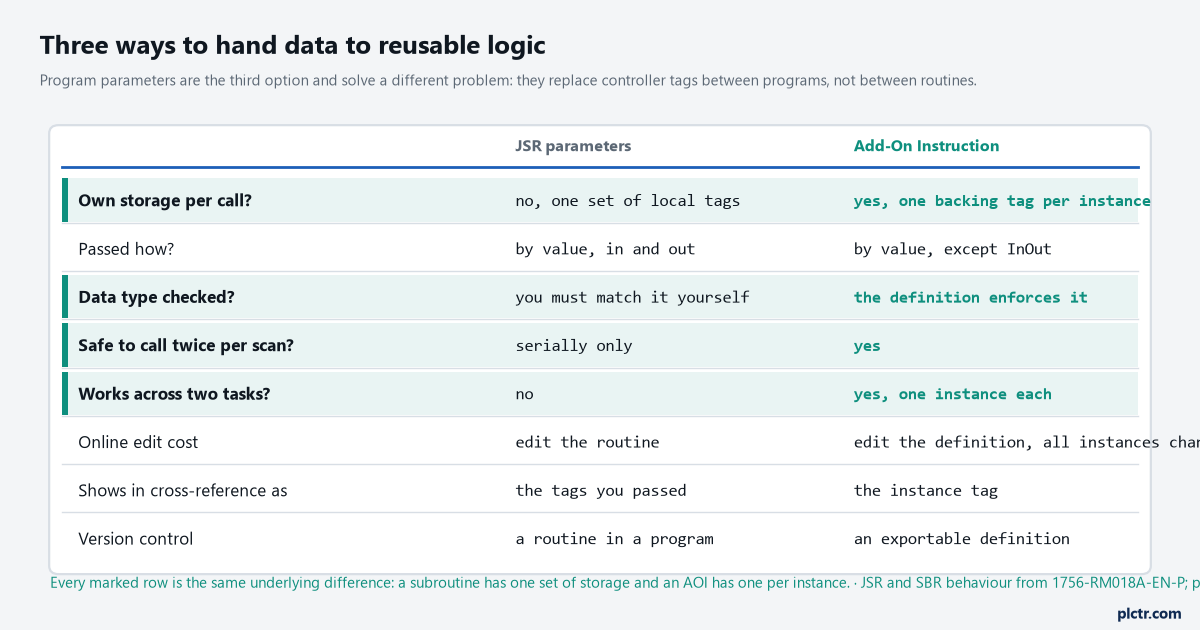Select the 'Add-On Instruction' column header
1200x630 pixels.
(x=926, y=146)
